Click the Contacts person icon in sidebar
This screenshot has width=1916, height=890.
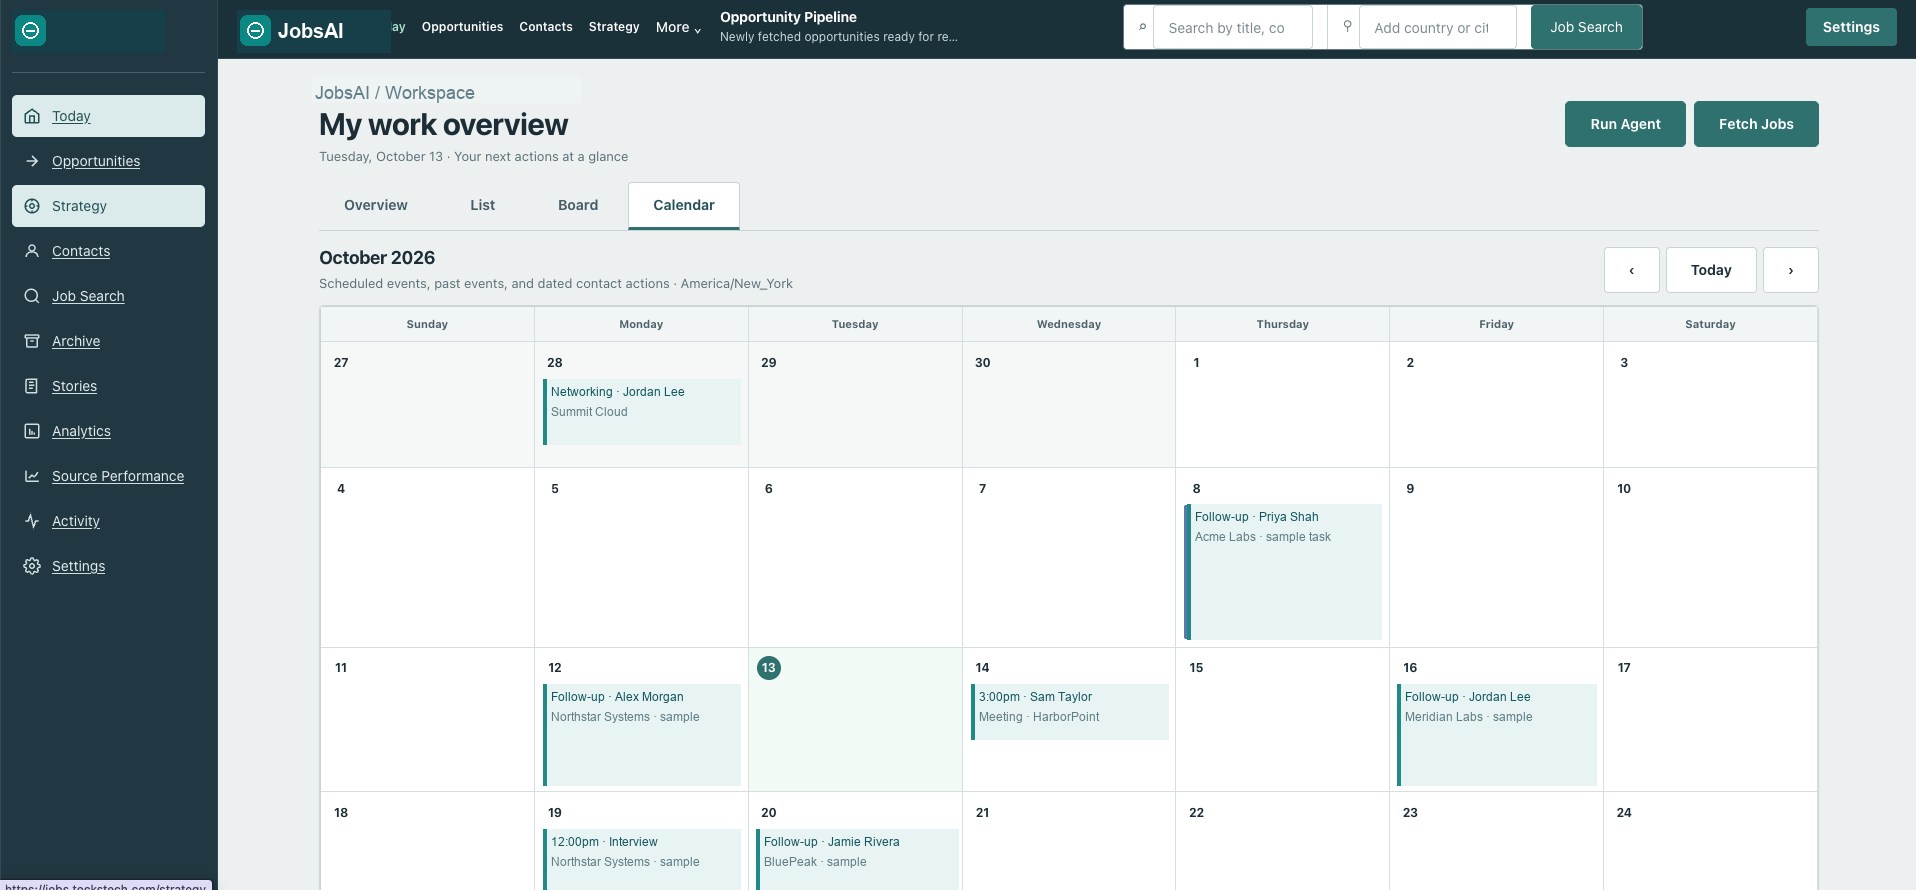click(x=32, y=251)
